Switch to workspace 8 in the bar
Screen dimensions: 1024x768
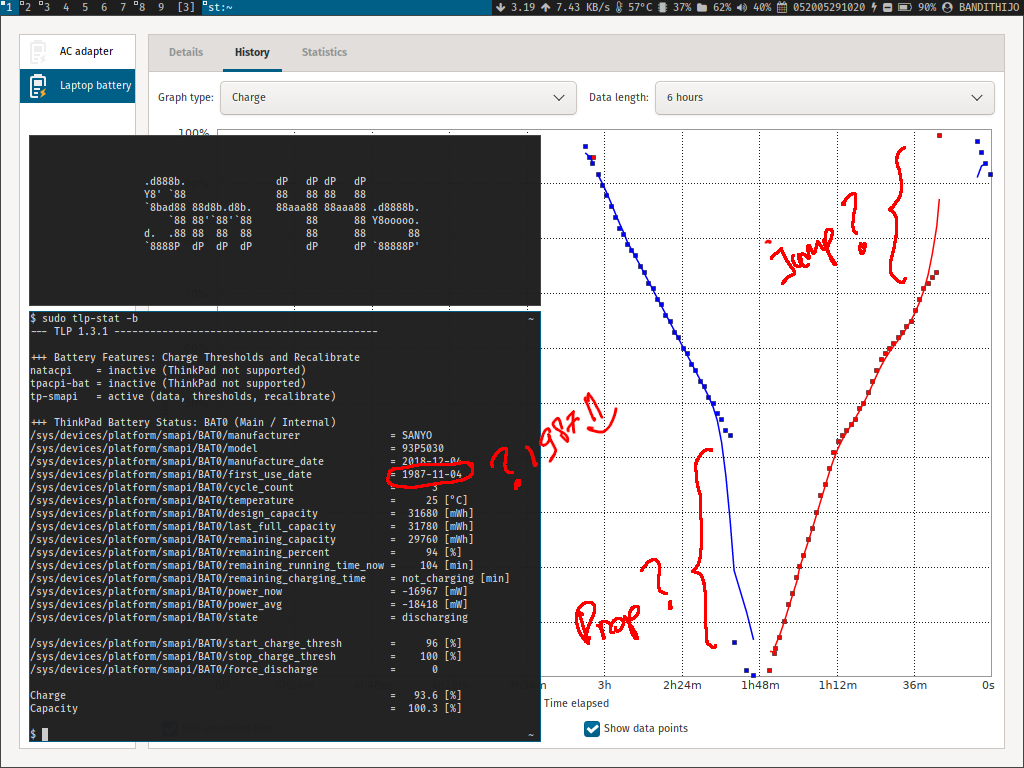click(x=141, y=7)
